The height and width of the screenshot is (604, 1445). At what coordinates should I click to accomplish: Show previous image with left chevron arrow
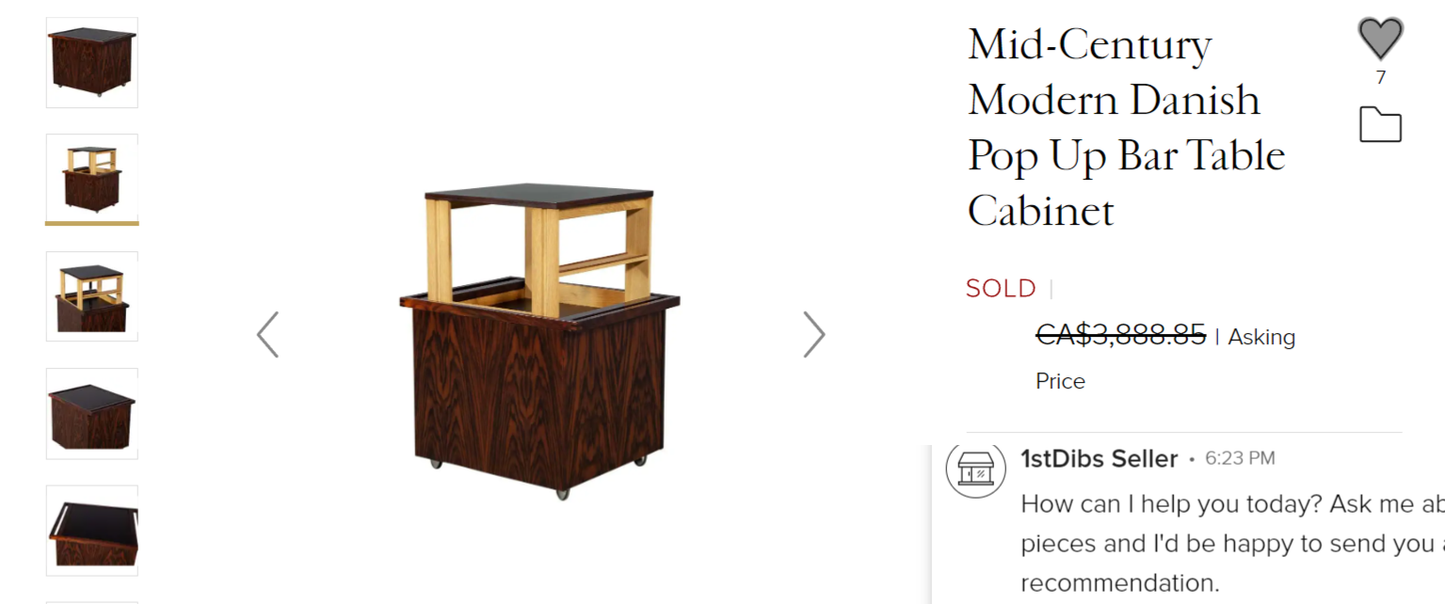[x=267, y=334]
